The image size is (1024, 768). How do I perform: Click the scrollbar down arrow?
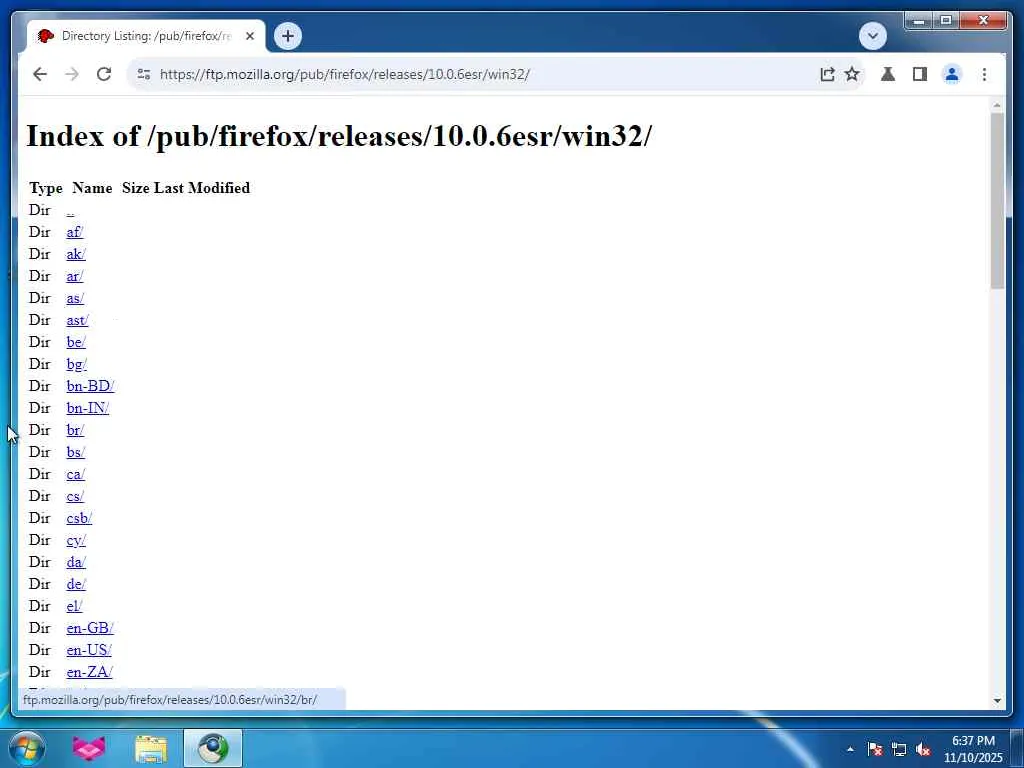[x=997, y=701]
